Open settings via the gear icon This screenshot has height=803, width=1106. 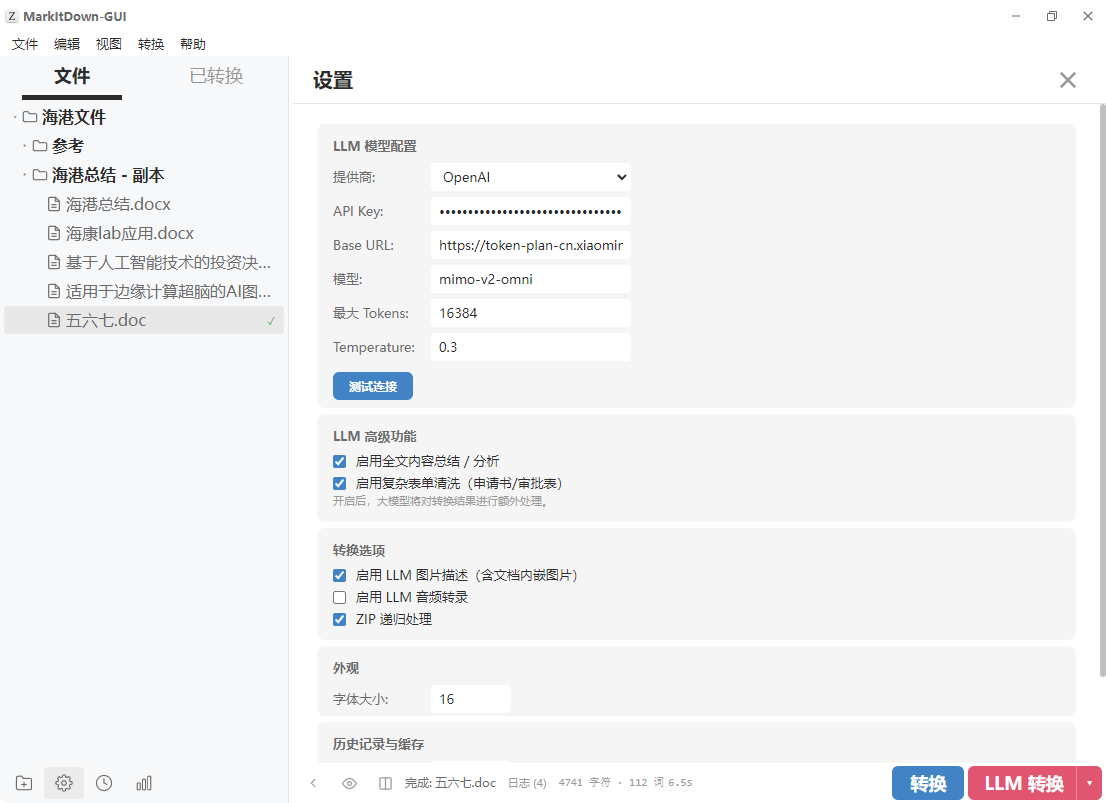[63, 783]
